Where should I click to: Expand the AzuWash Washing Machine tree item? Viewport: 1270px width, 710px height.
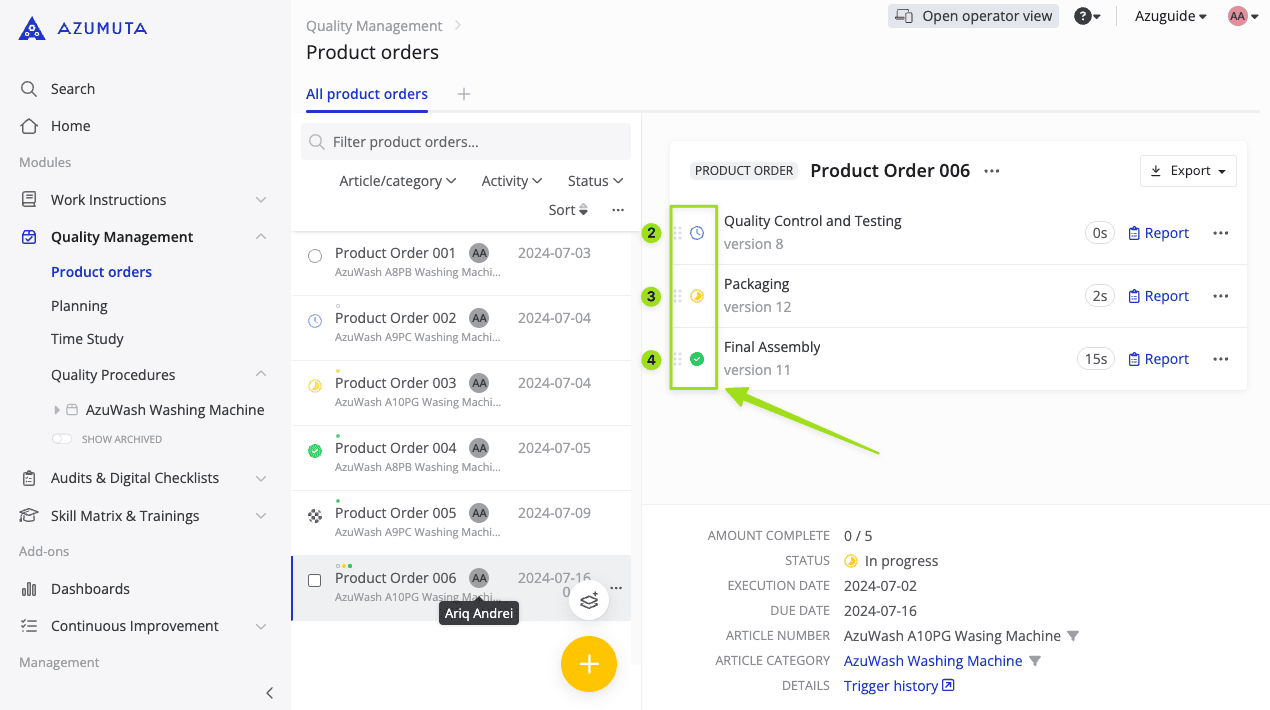click(57, 409)
